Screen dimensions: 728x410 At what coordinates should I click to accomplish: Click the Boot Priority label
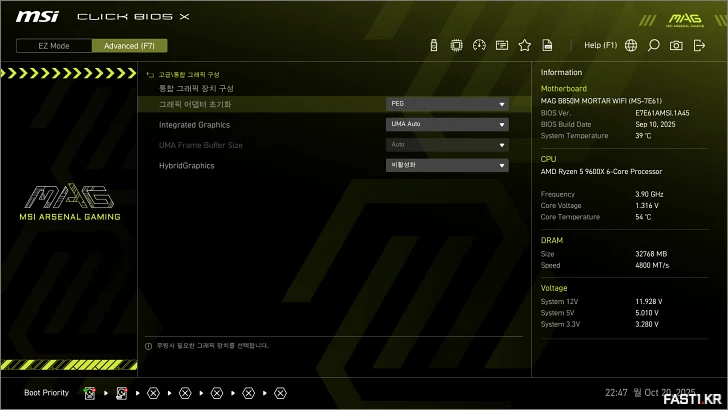46,393
